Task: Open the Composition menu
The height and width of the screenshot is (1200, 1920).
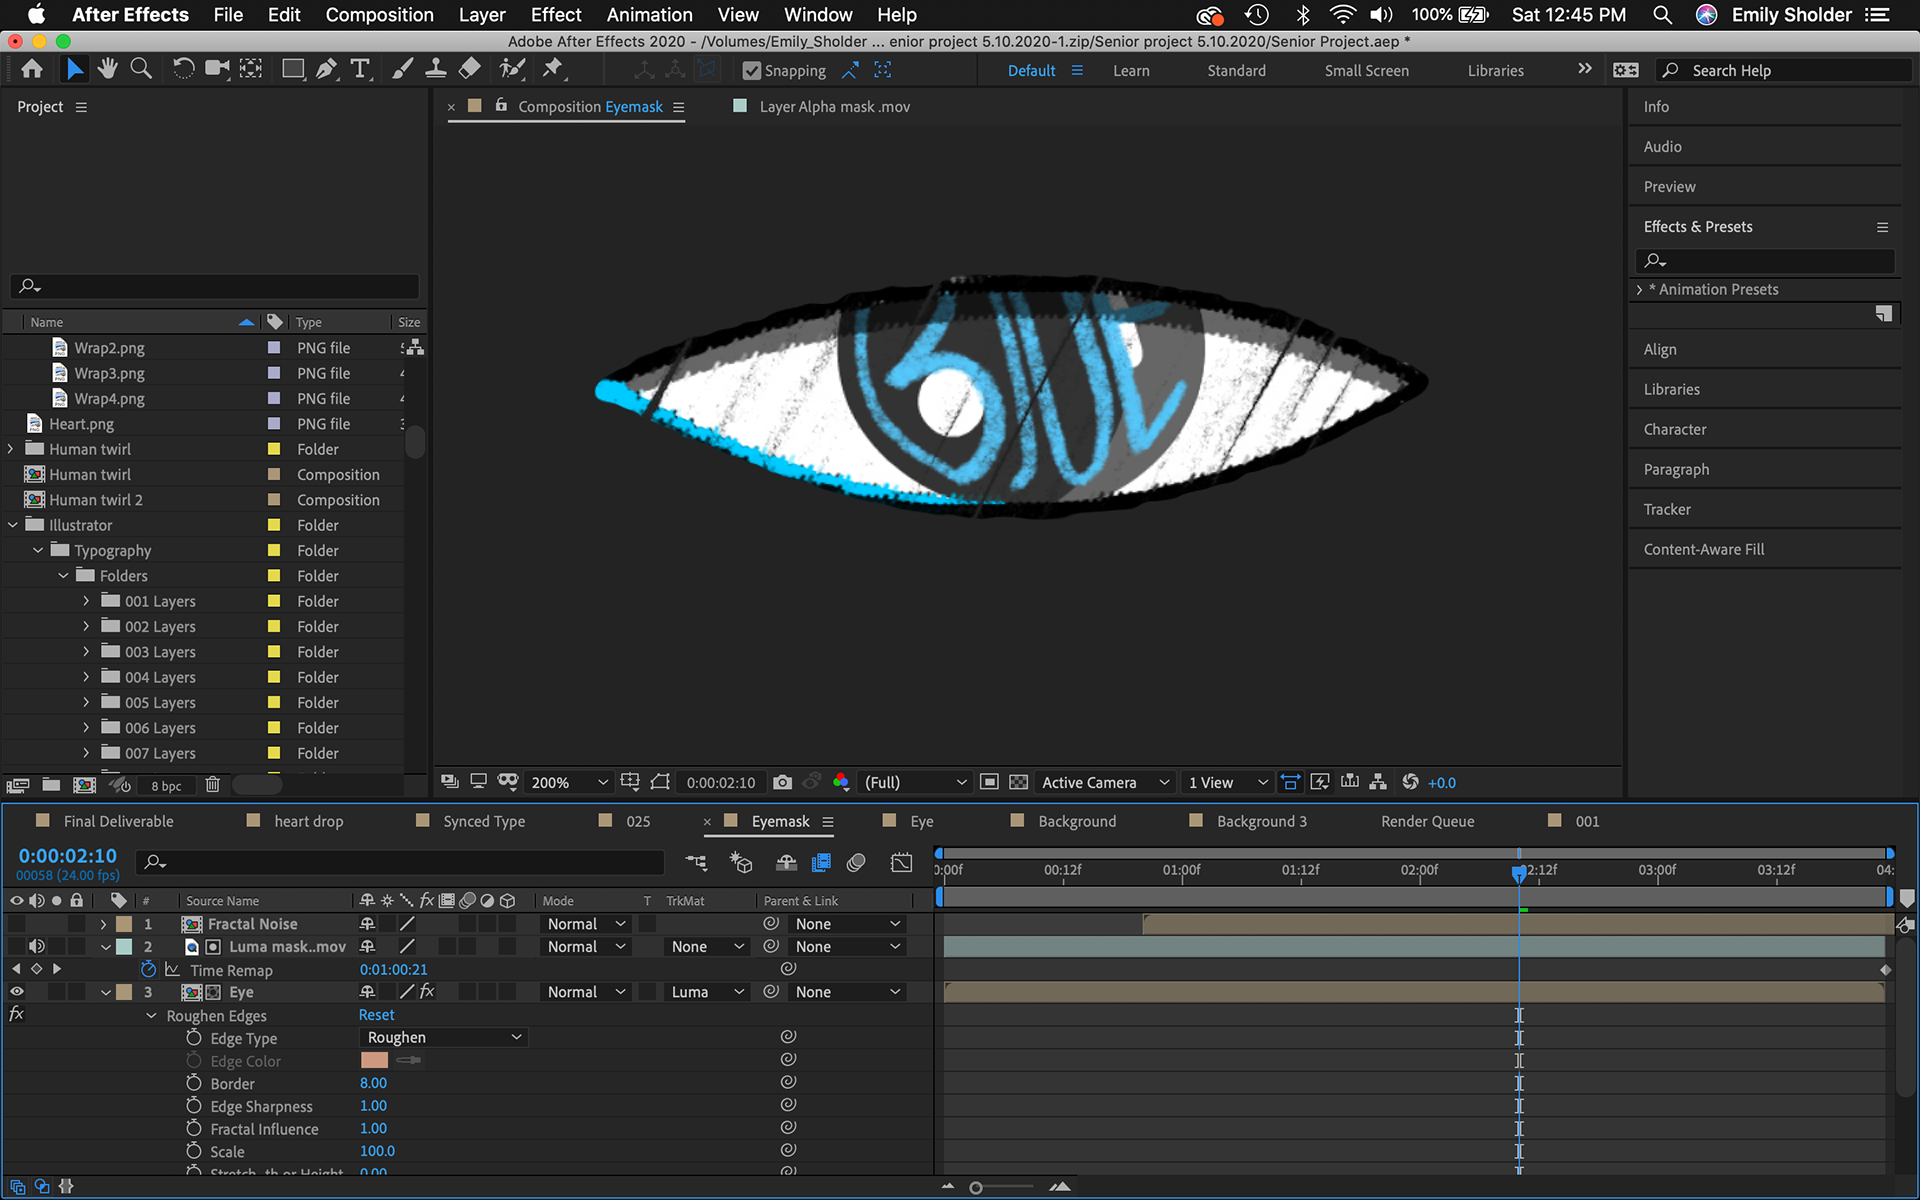Action: (x=380, y=15)
